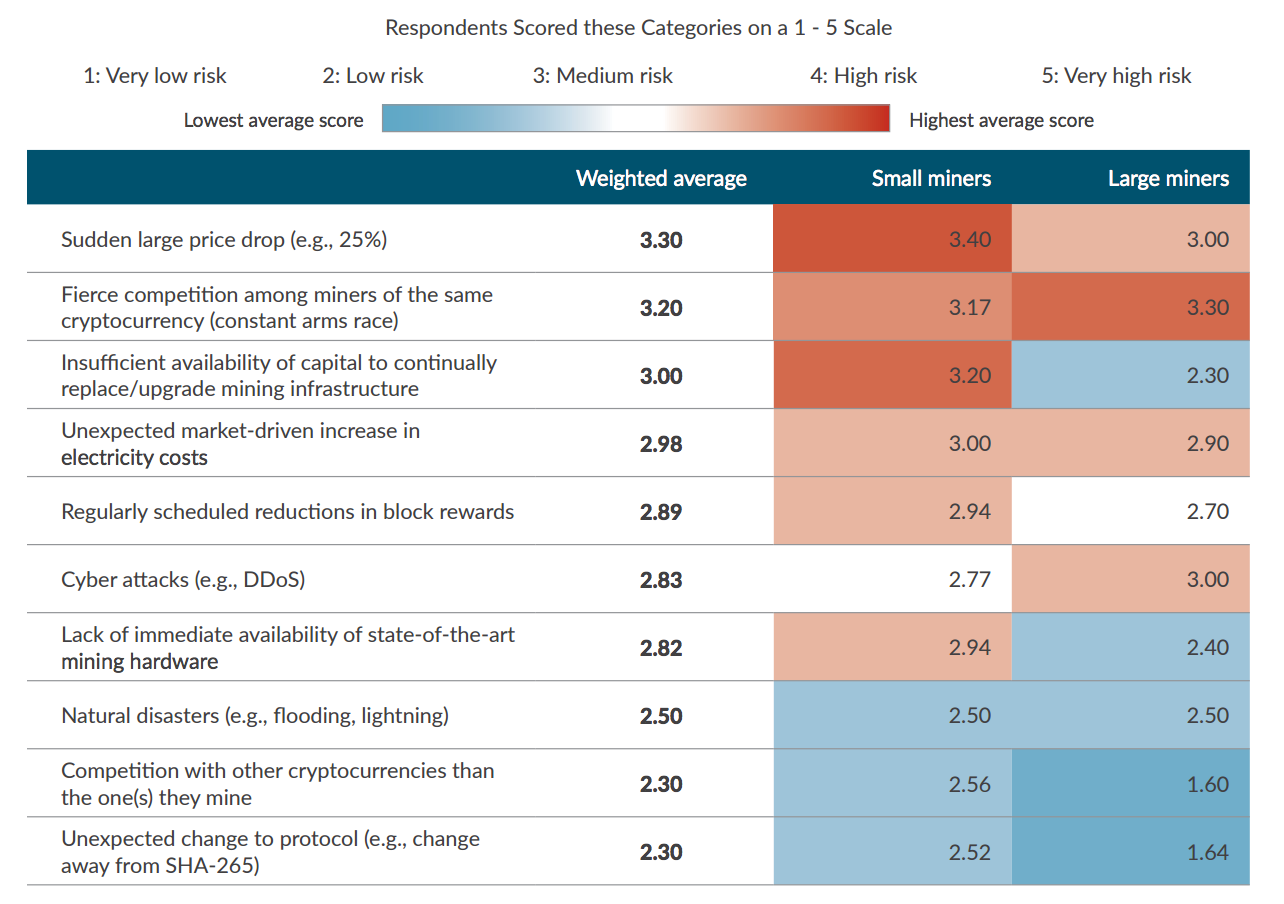Image resolution: width=1284 pixels, height=904 pixels.
Task: Click the 'Highest average score' legend label
Action: (x=1001, y=120)
